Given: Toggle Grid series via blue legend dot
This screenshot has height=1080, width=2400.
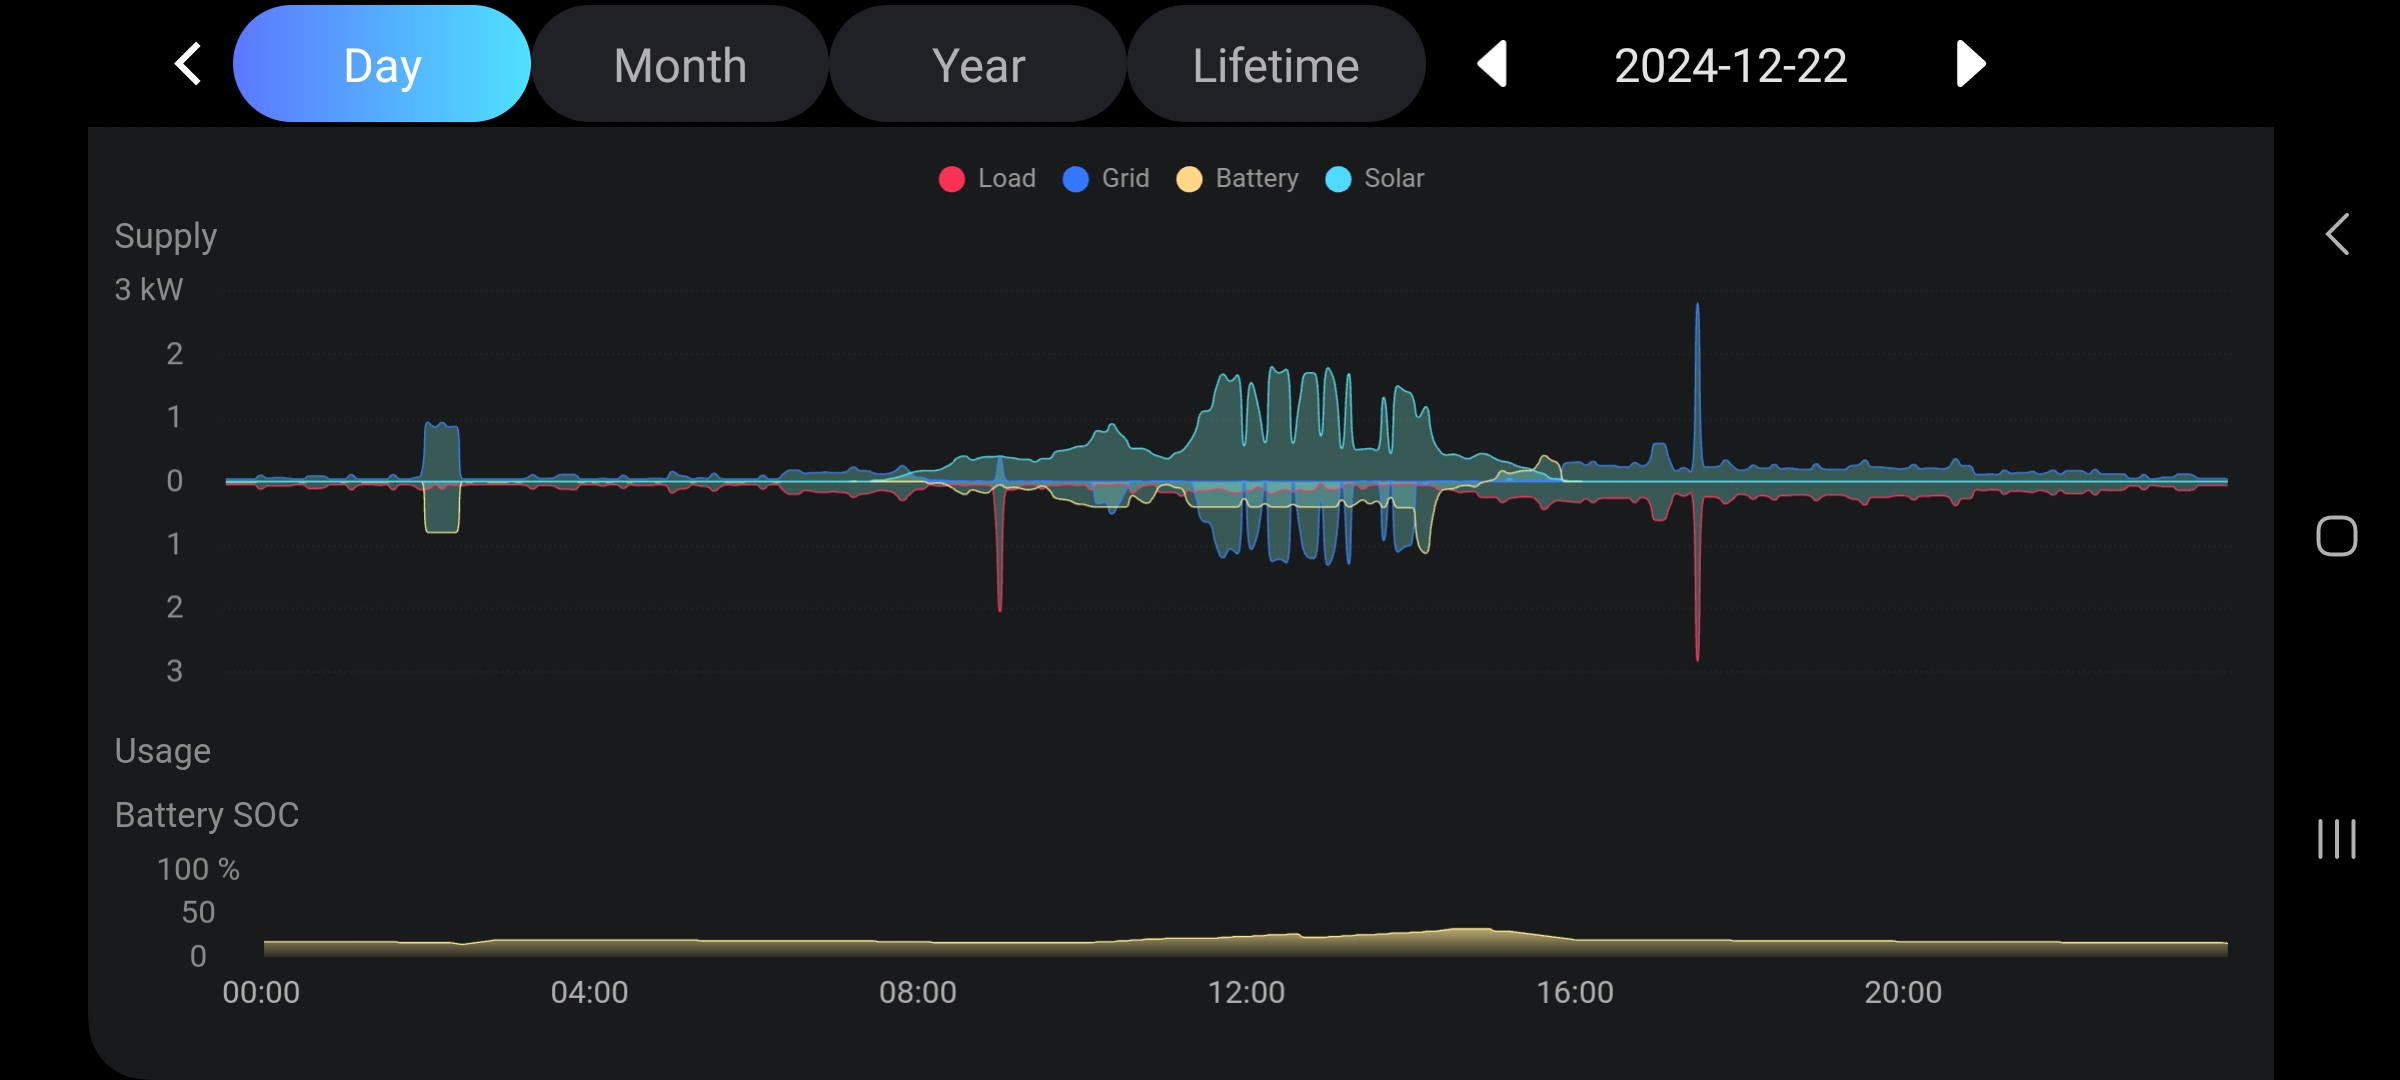Looking at the screenshot, I should (x=1075, y=179).
